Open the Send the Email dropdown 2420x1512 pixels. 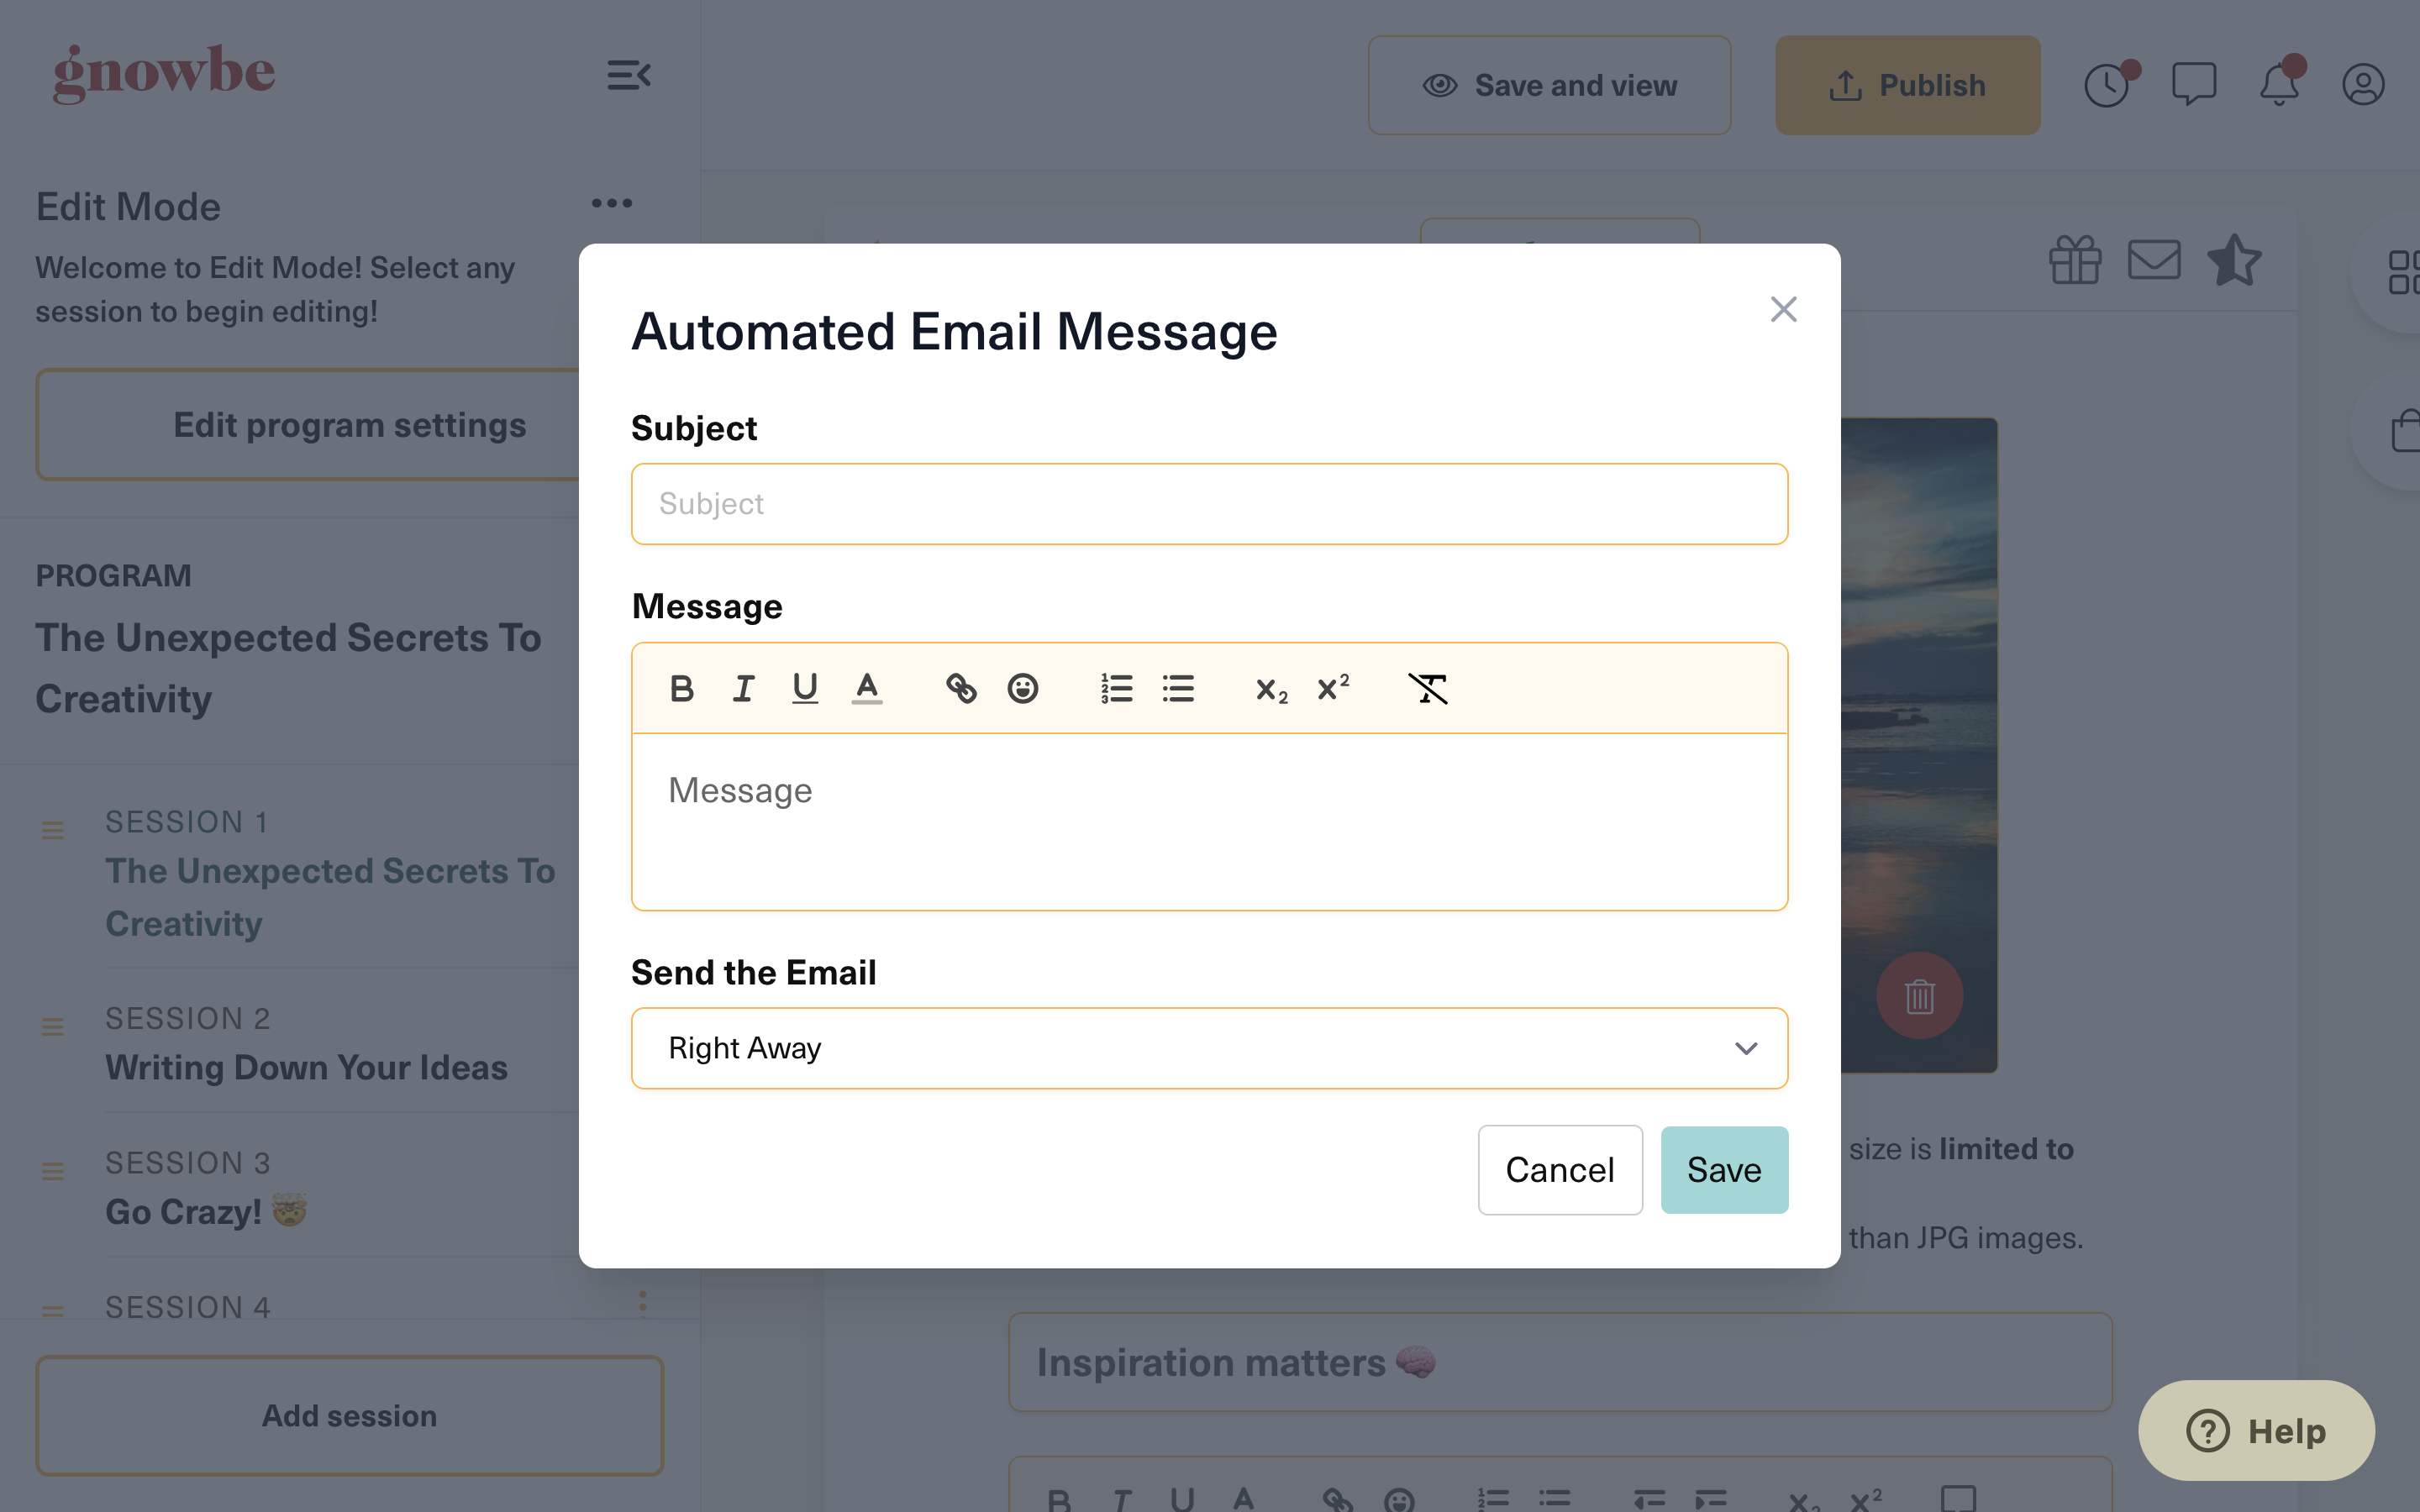coord(1209,1048)
